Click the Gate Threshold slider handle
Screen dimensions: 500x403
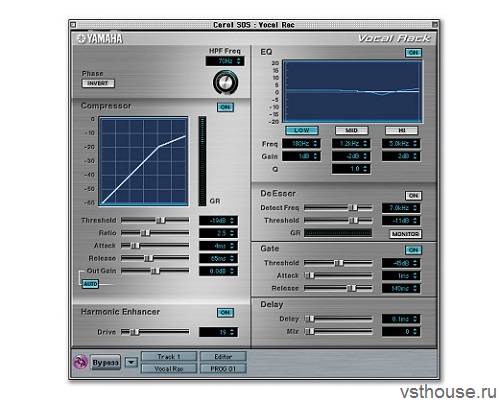click(x=339, y=263)
